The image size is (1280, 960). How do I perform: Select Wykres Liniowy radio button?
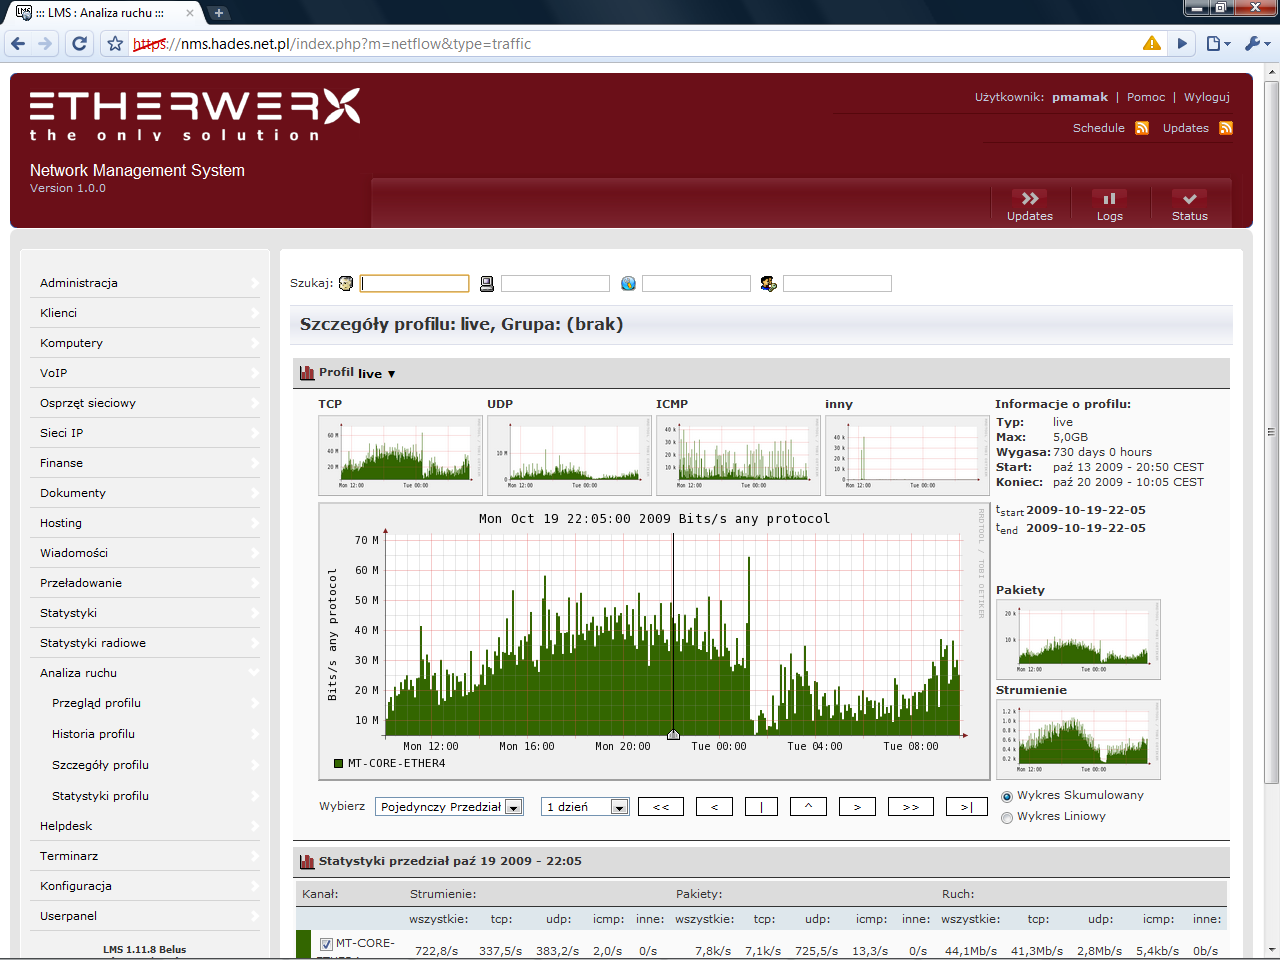coord(1007,818)
